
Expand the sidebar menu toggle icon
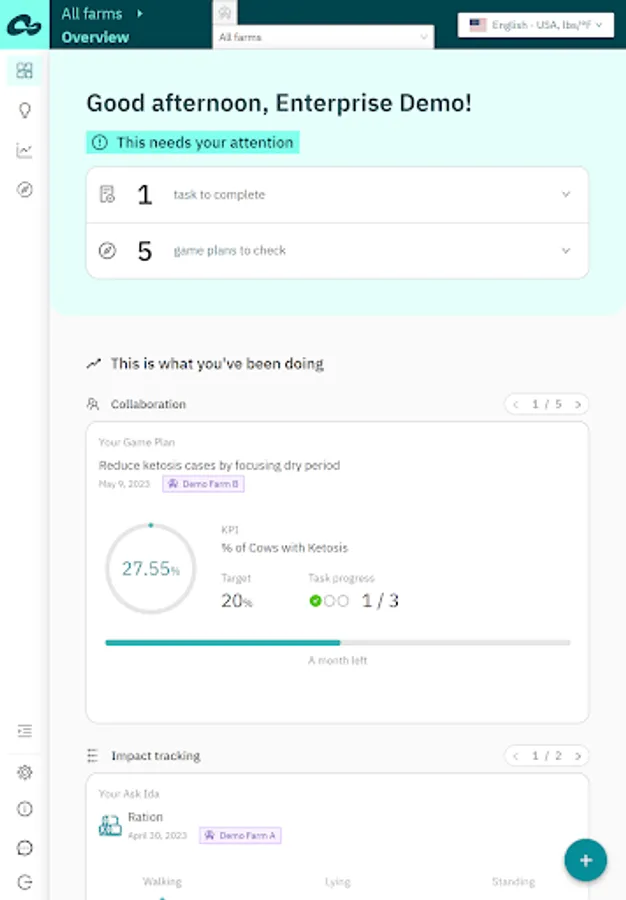click(x=25, y=731)
